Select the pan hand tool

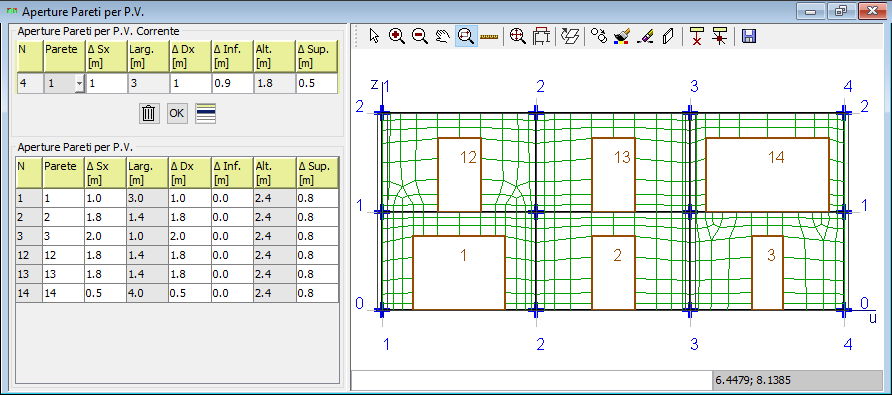pos(443,36)
